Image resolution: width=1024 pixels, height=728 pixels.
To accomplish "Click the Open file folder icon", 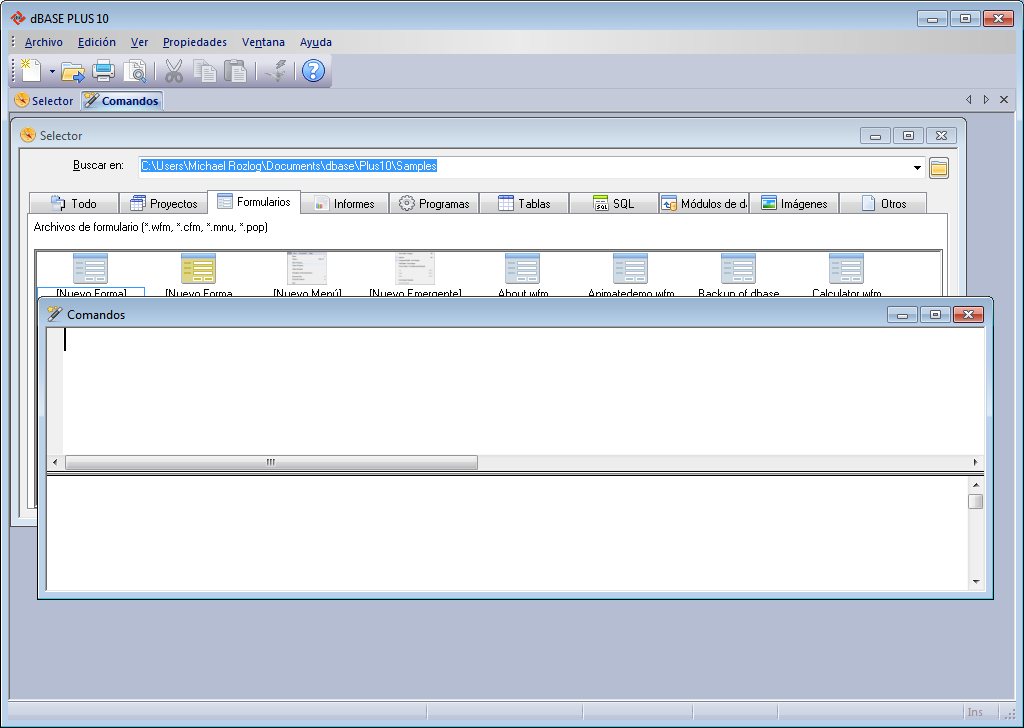I will point(73,71).
